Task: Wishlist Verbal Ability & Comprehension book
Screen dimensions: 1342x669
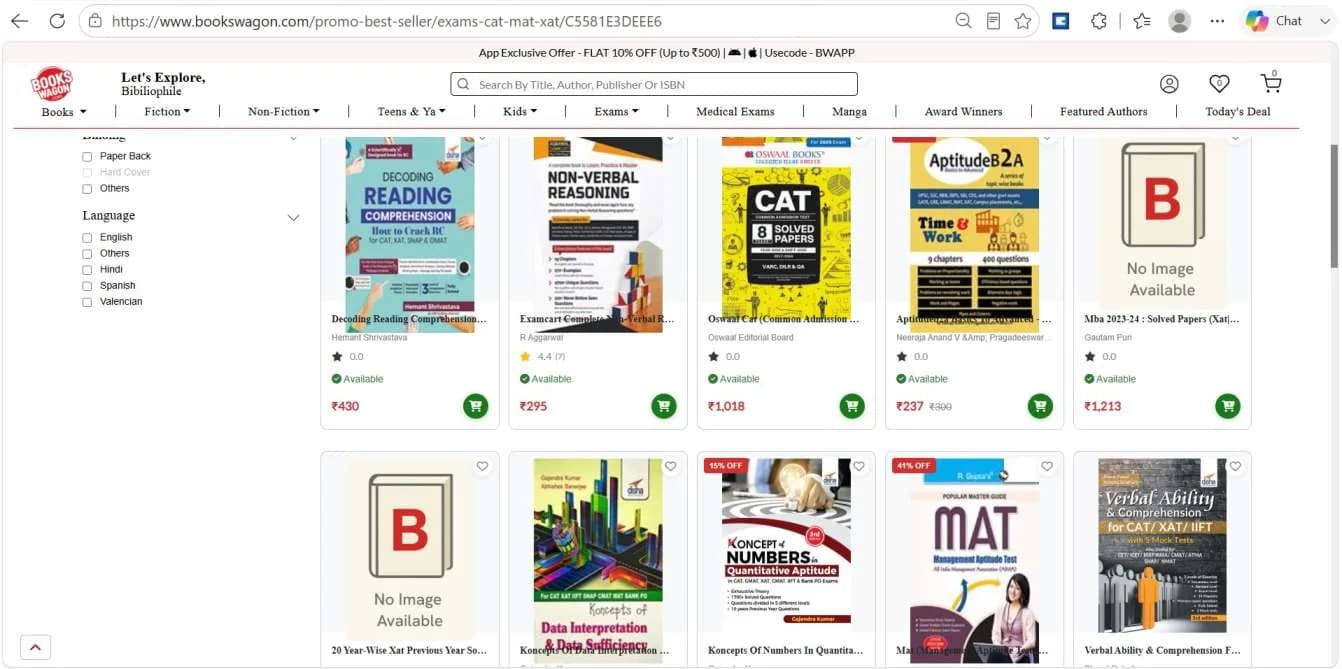Action: point(1235,466)
